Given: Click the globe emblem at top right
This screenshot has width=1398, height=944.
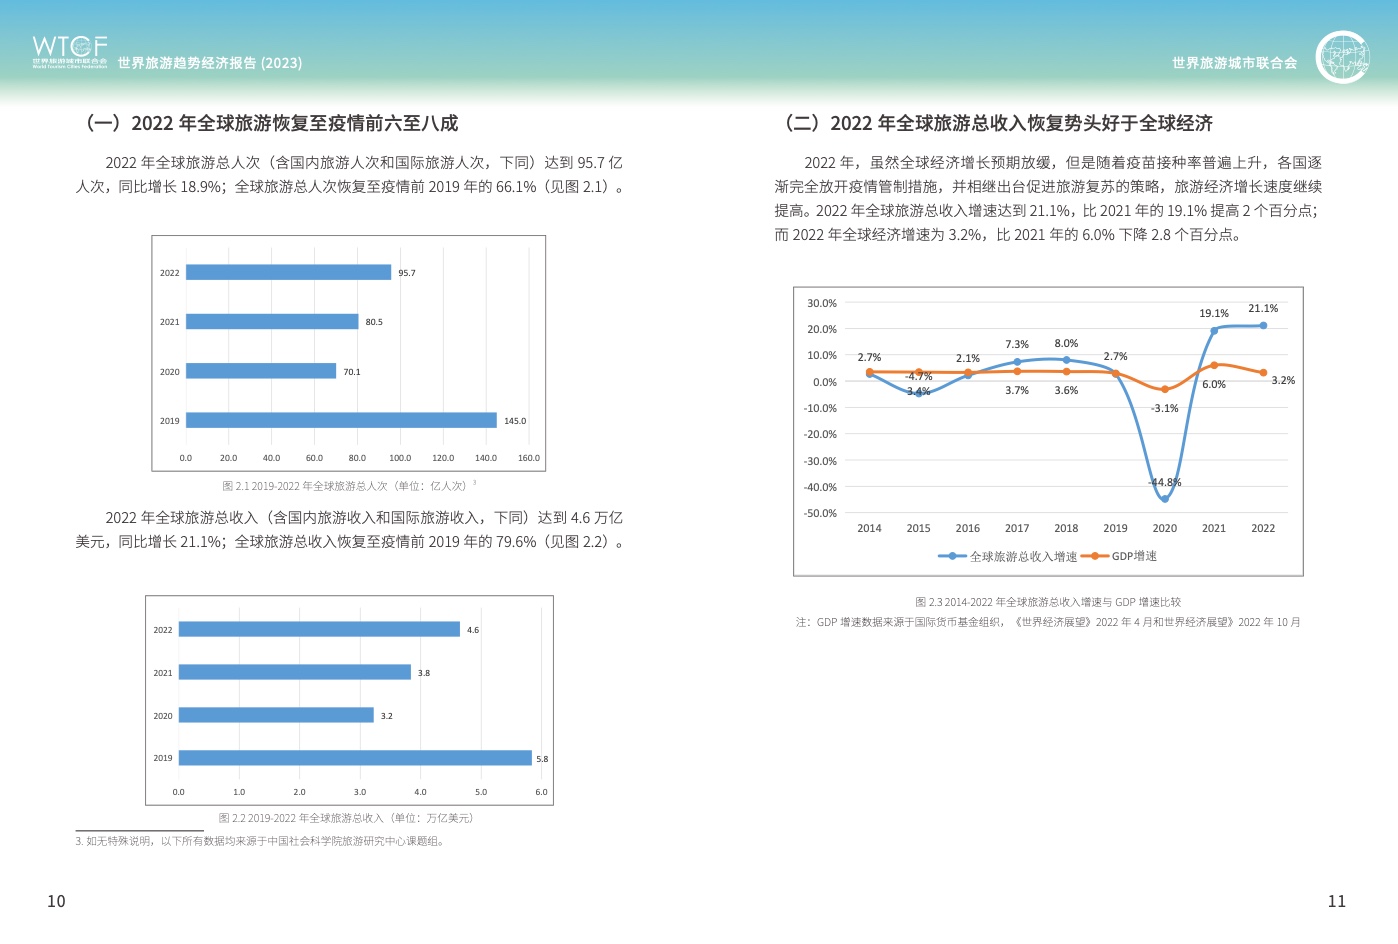Looking at the screenshot, I should (x=1342, y=57).
